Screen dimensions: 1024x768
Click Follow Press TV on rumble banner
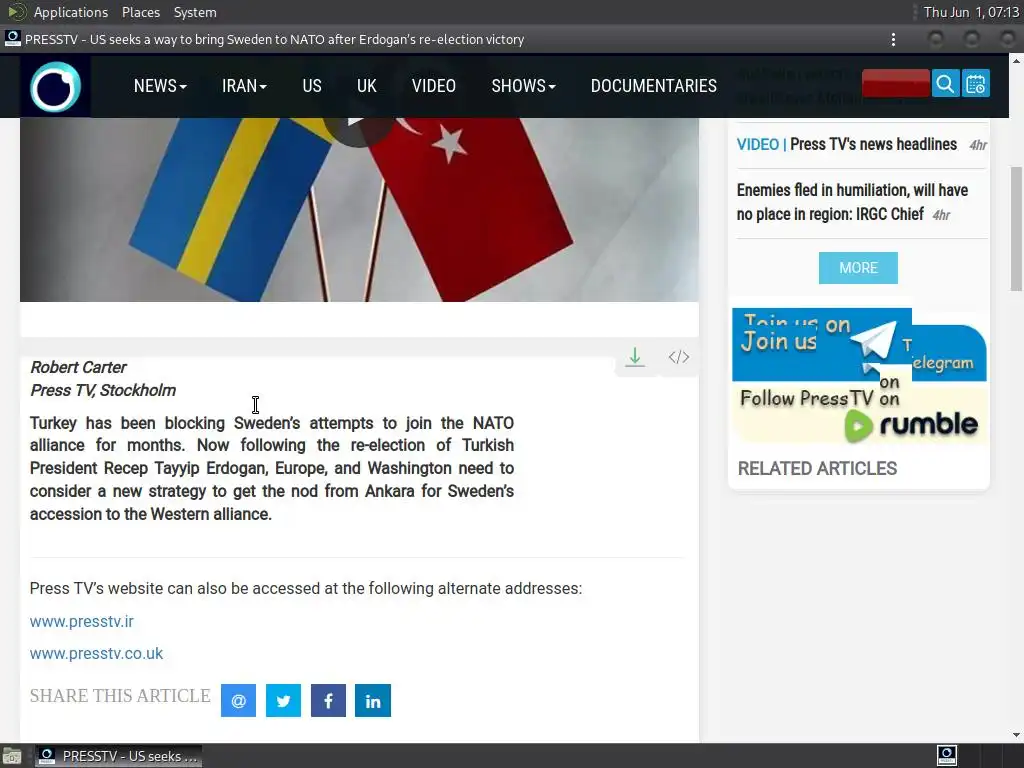[x=859, y=414]
